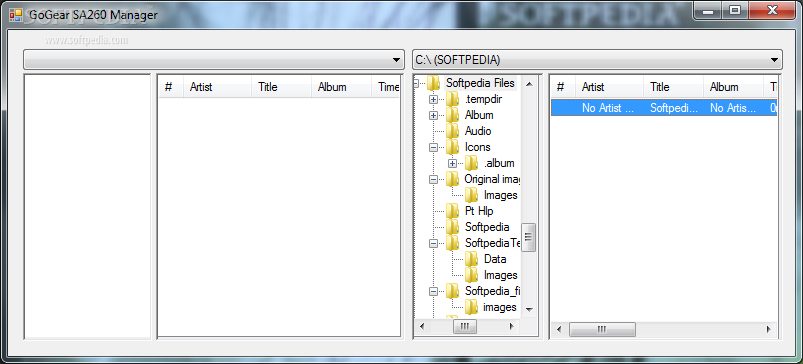The width and height of the screenshot is (803, 364).
Task: Sort computer list by Title column
Action: coord(673,87)
